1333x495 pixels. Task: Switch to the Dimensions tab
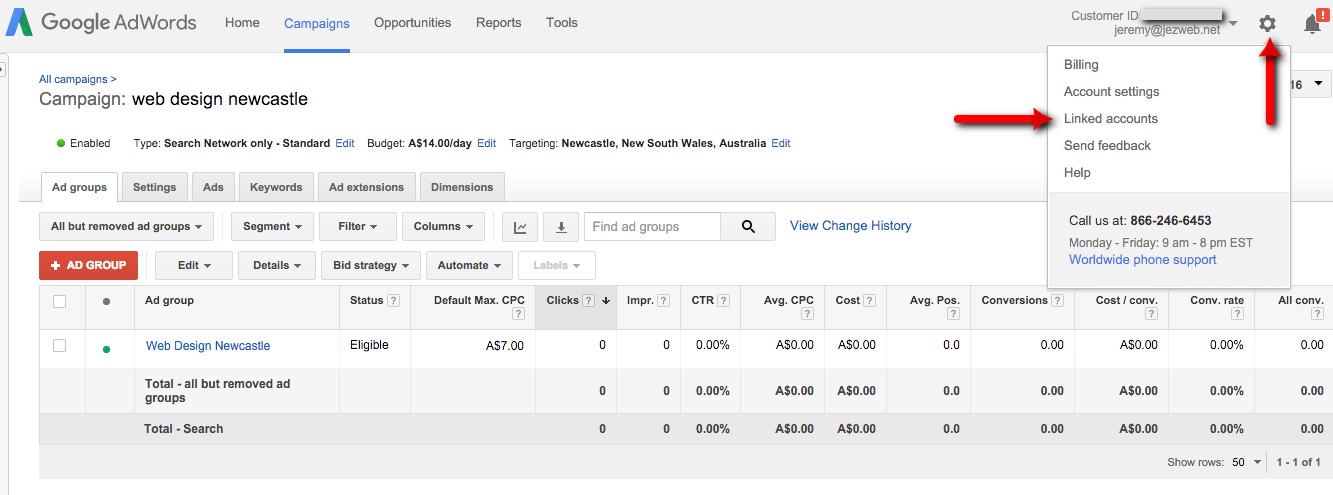click(x=462, y=187)
